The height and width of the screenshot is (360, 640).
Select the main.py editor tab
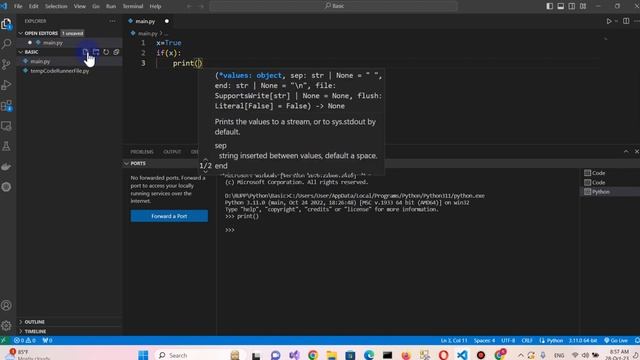(149, 21)
